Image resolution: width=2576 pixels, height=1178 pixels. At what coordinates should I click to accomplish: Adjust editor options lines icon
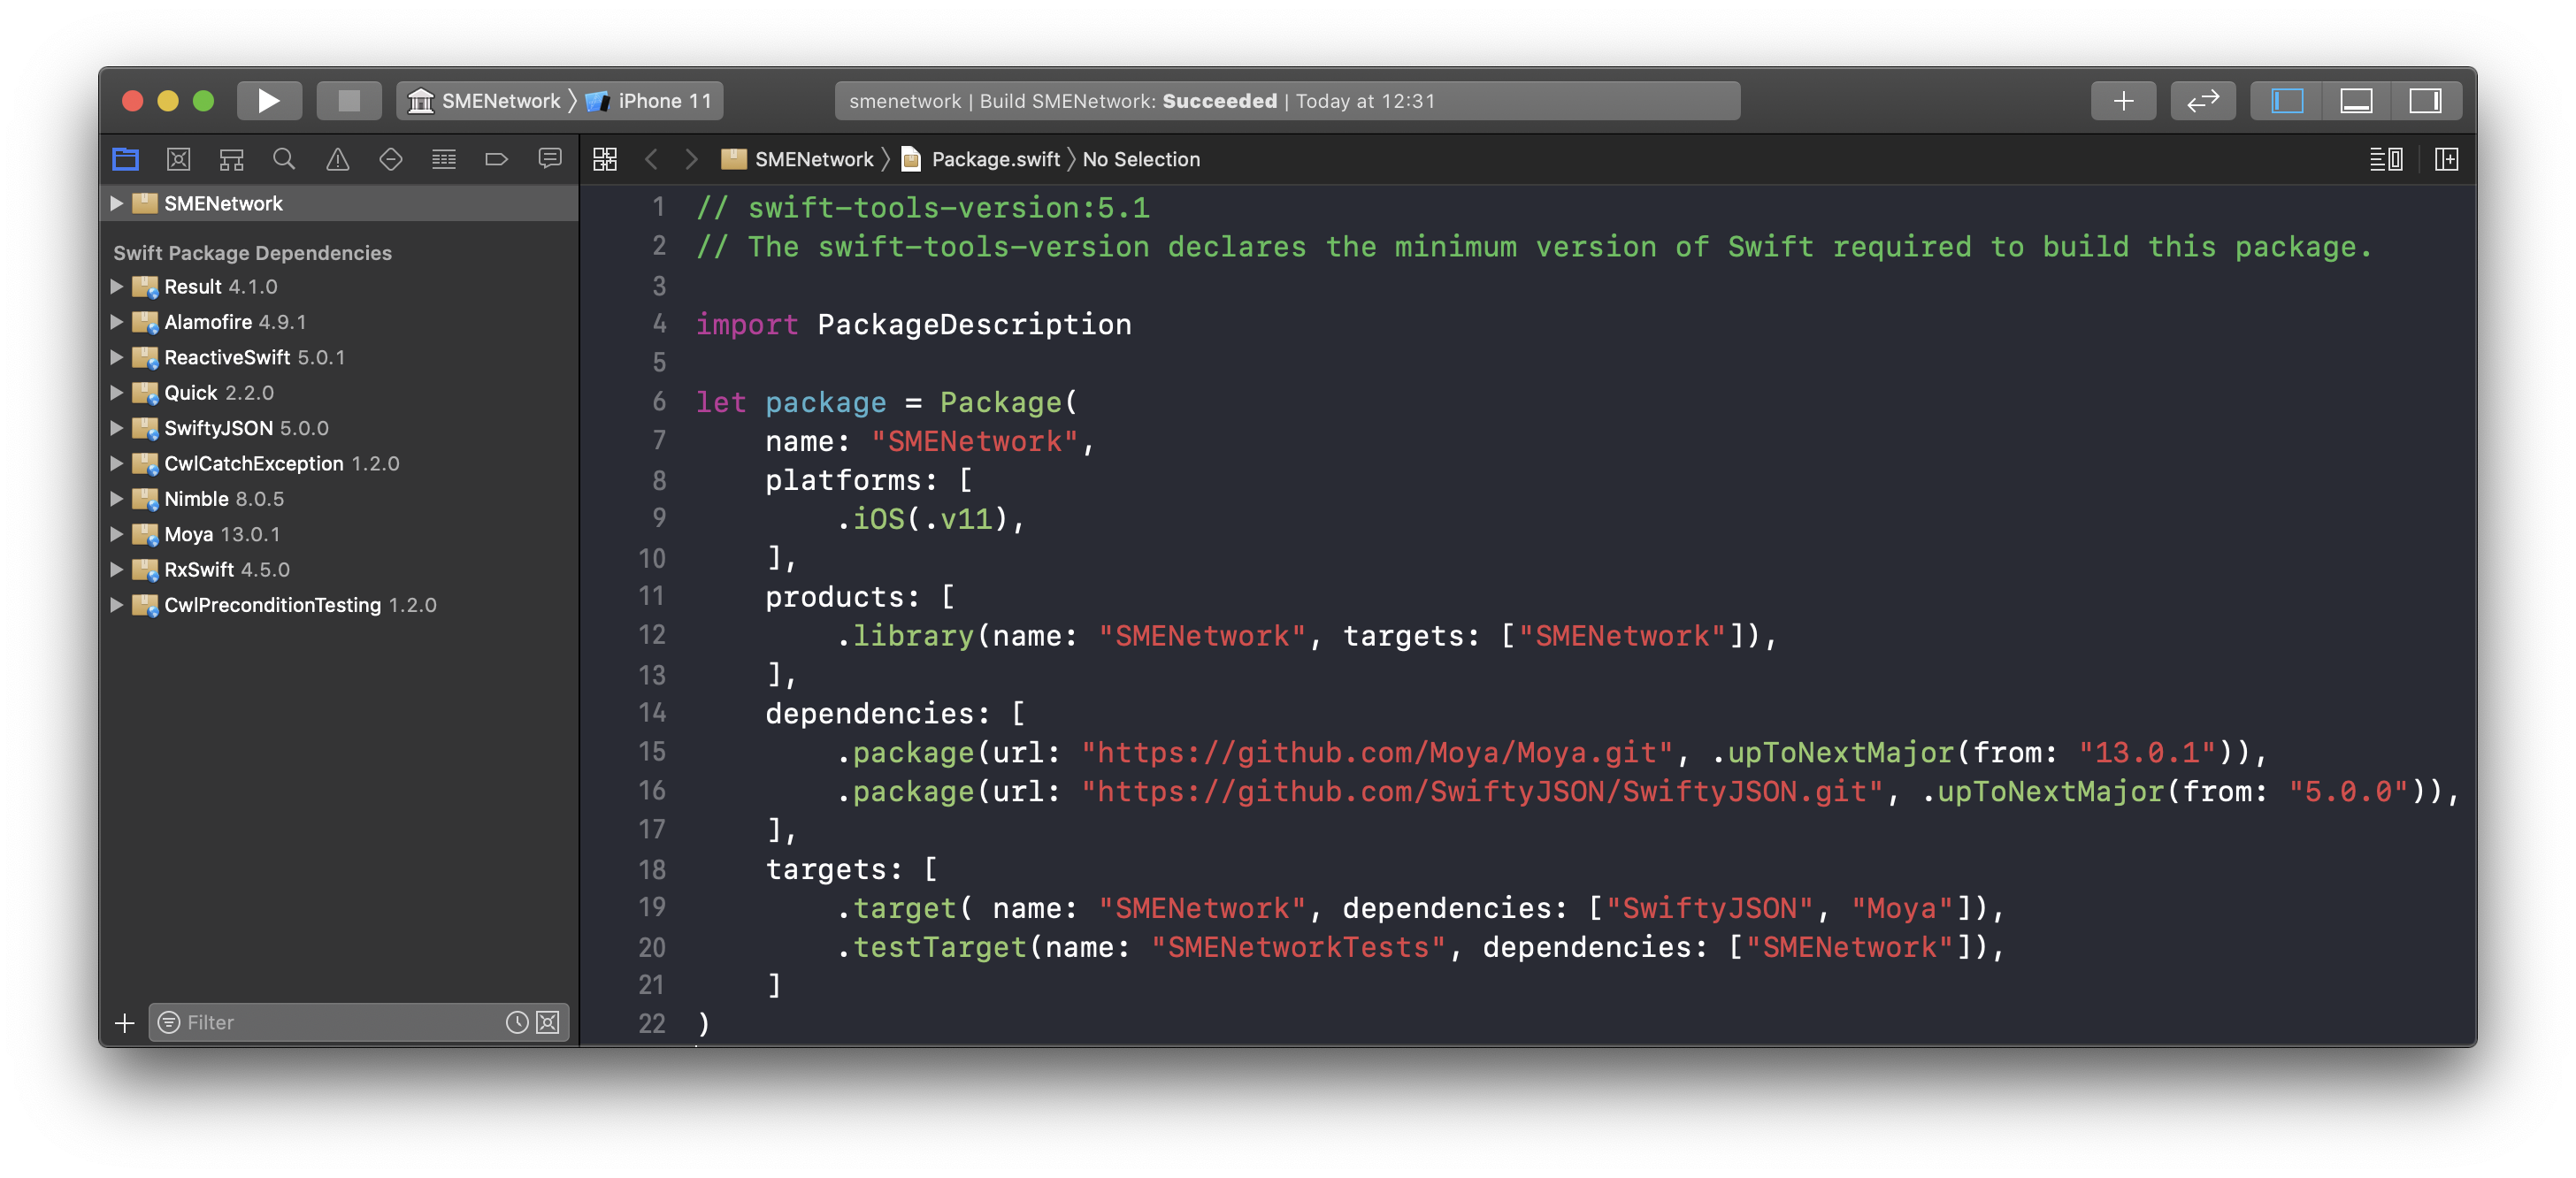click(x=2386, y=159)
